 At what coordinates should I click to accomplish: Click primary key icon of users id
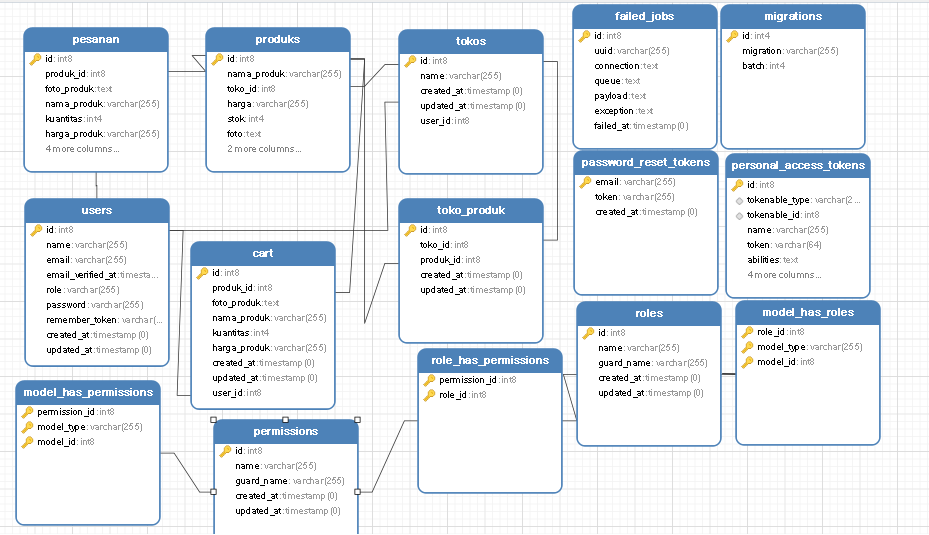point(36,230)
